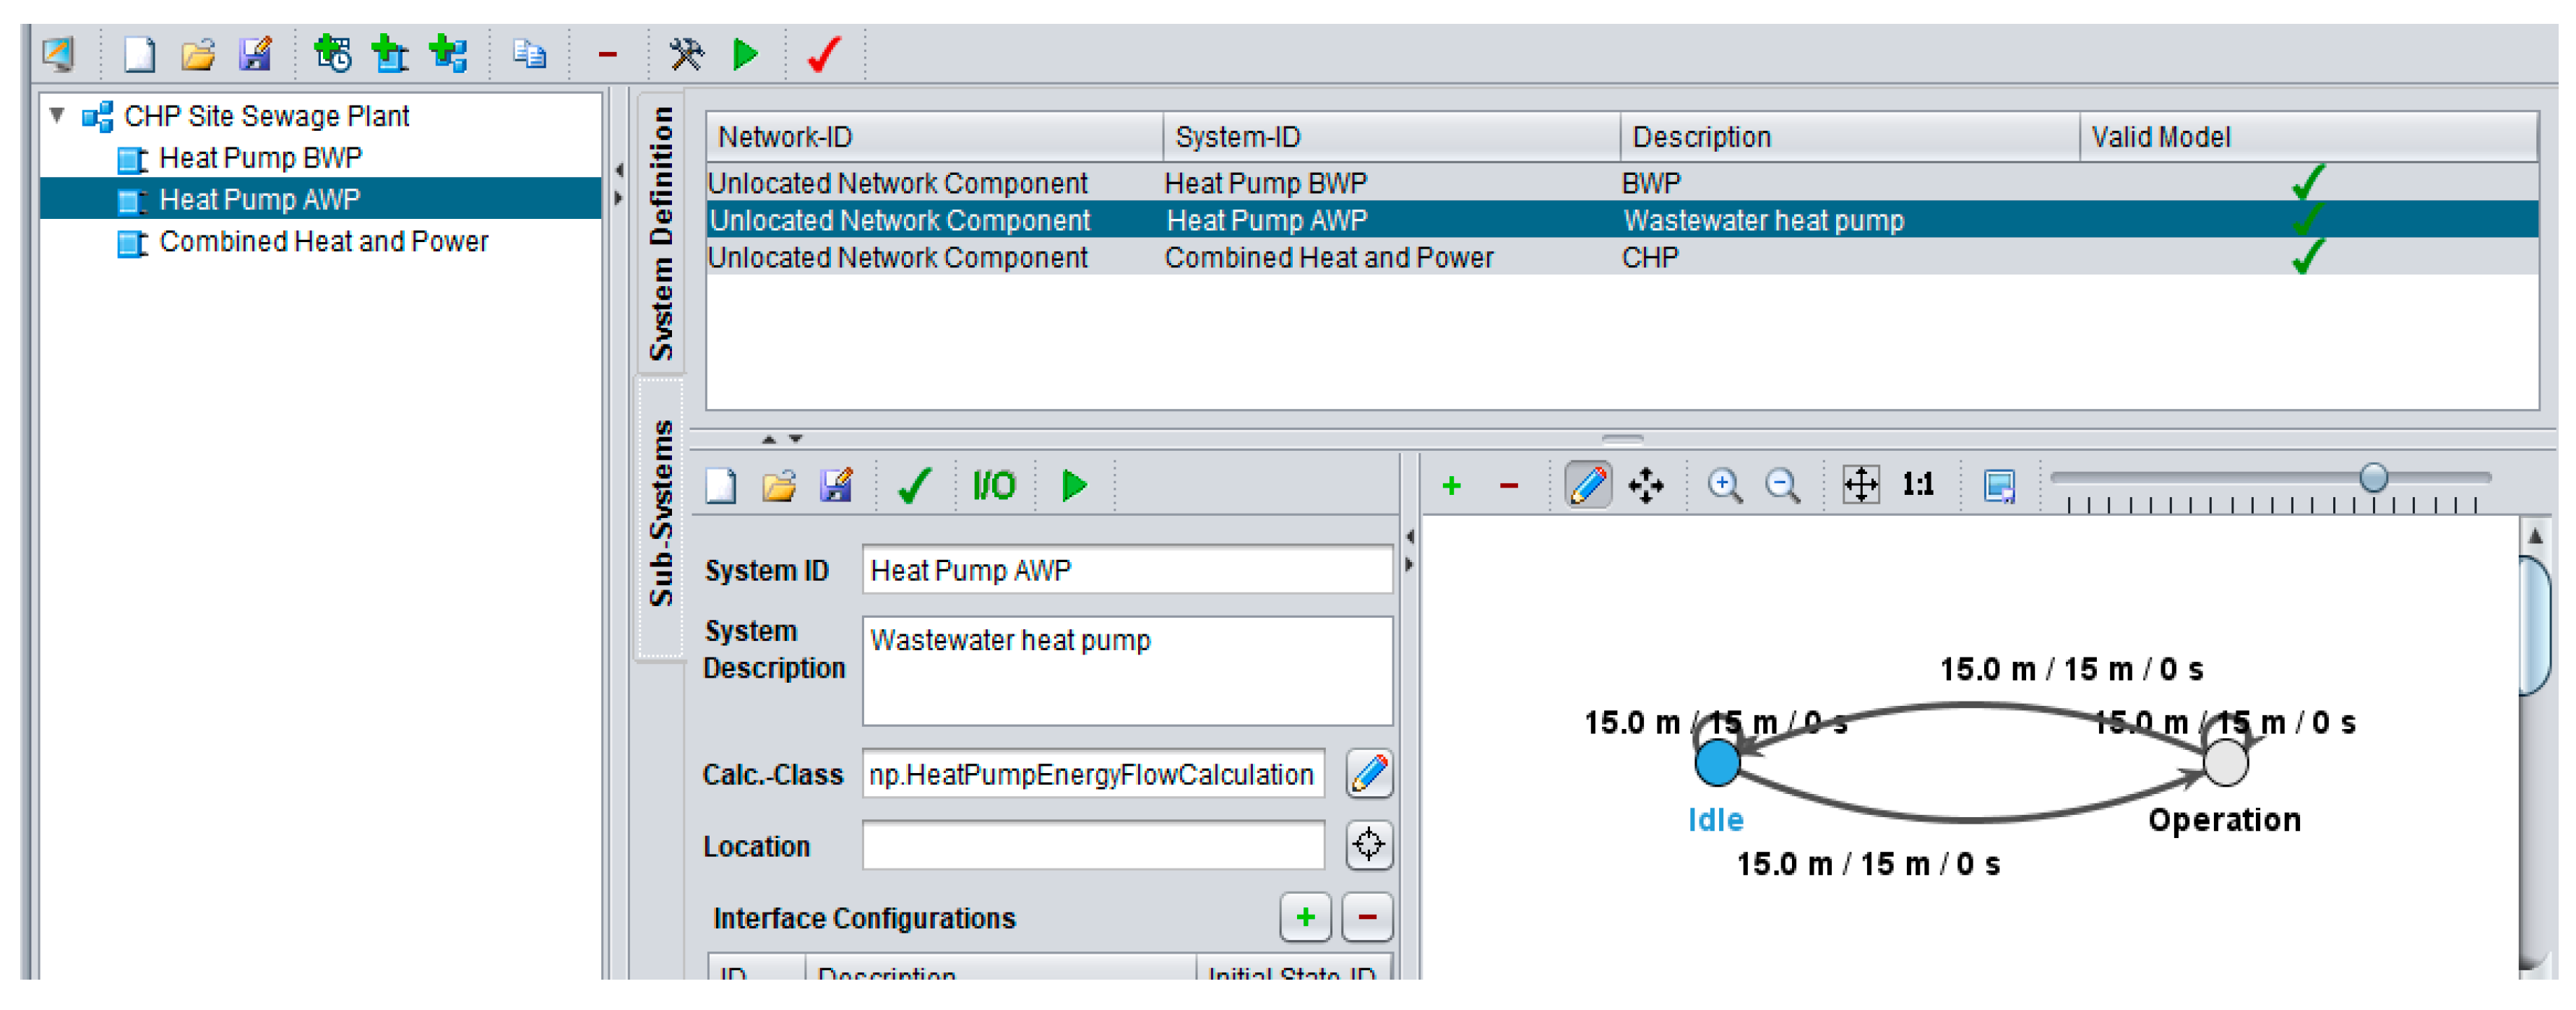Collapse CHP Site Sewage Plant tree node
This screenshot has height=1010, width=2576.
click(58, 116)
